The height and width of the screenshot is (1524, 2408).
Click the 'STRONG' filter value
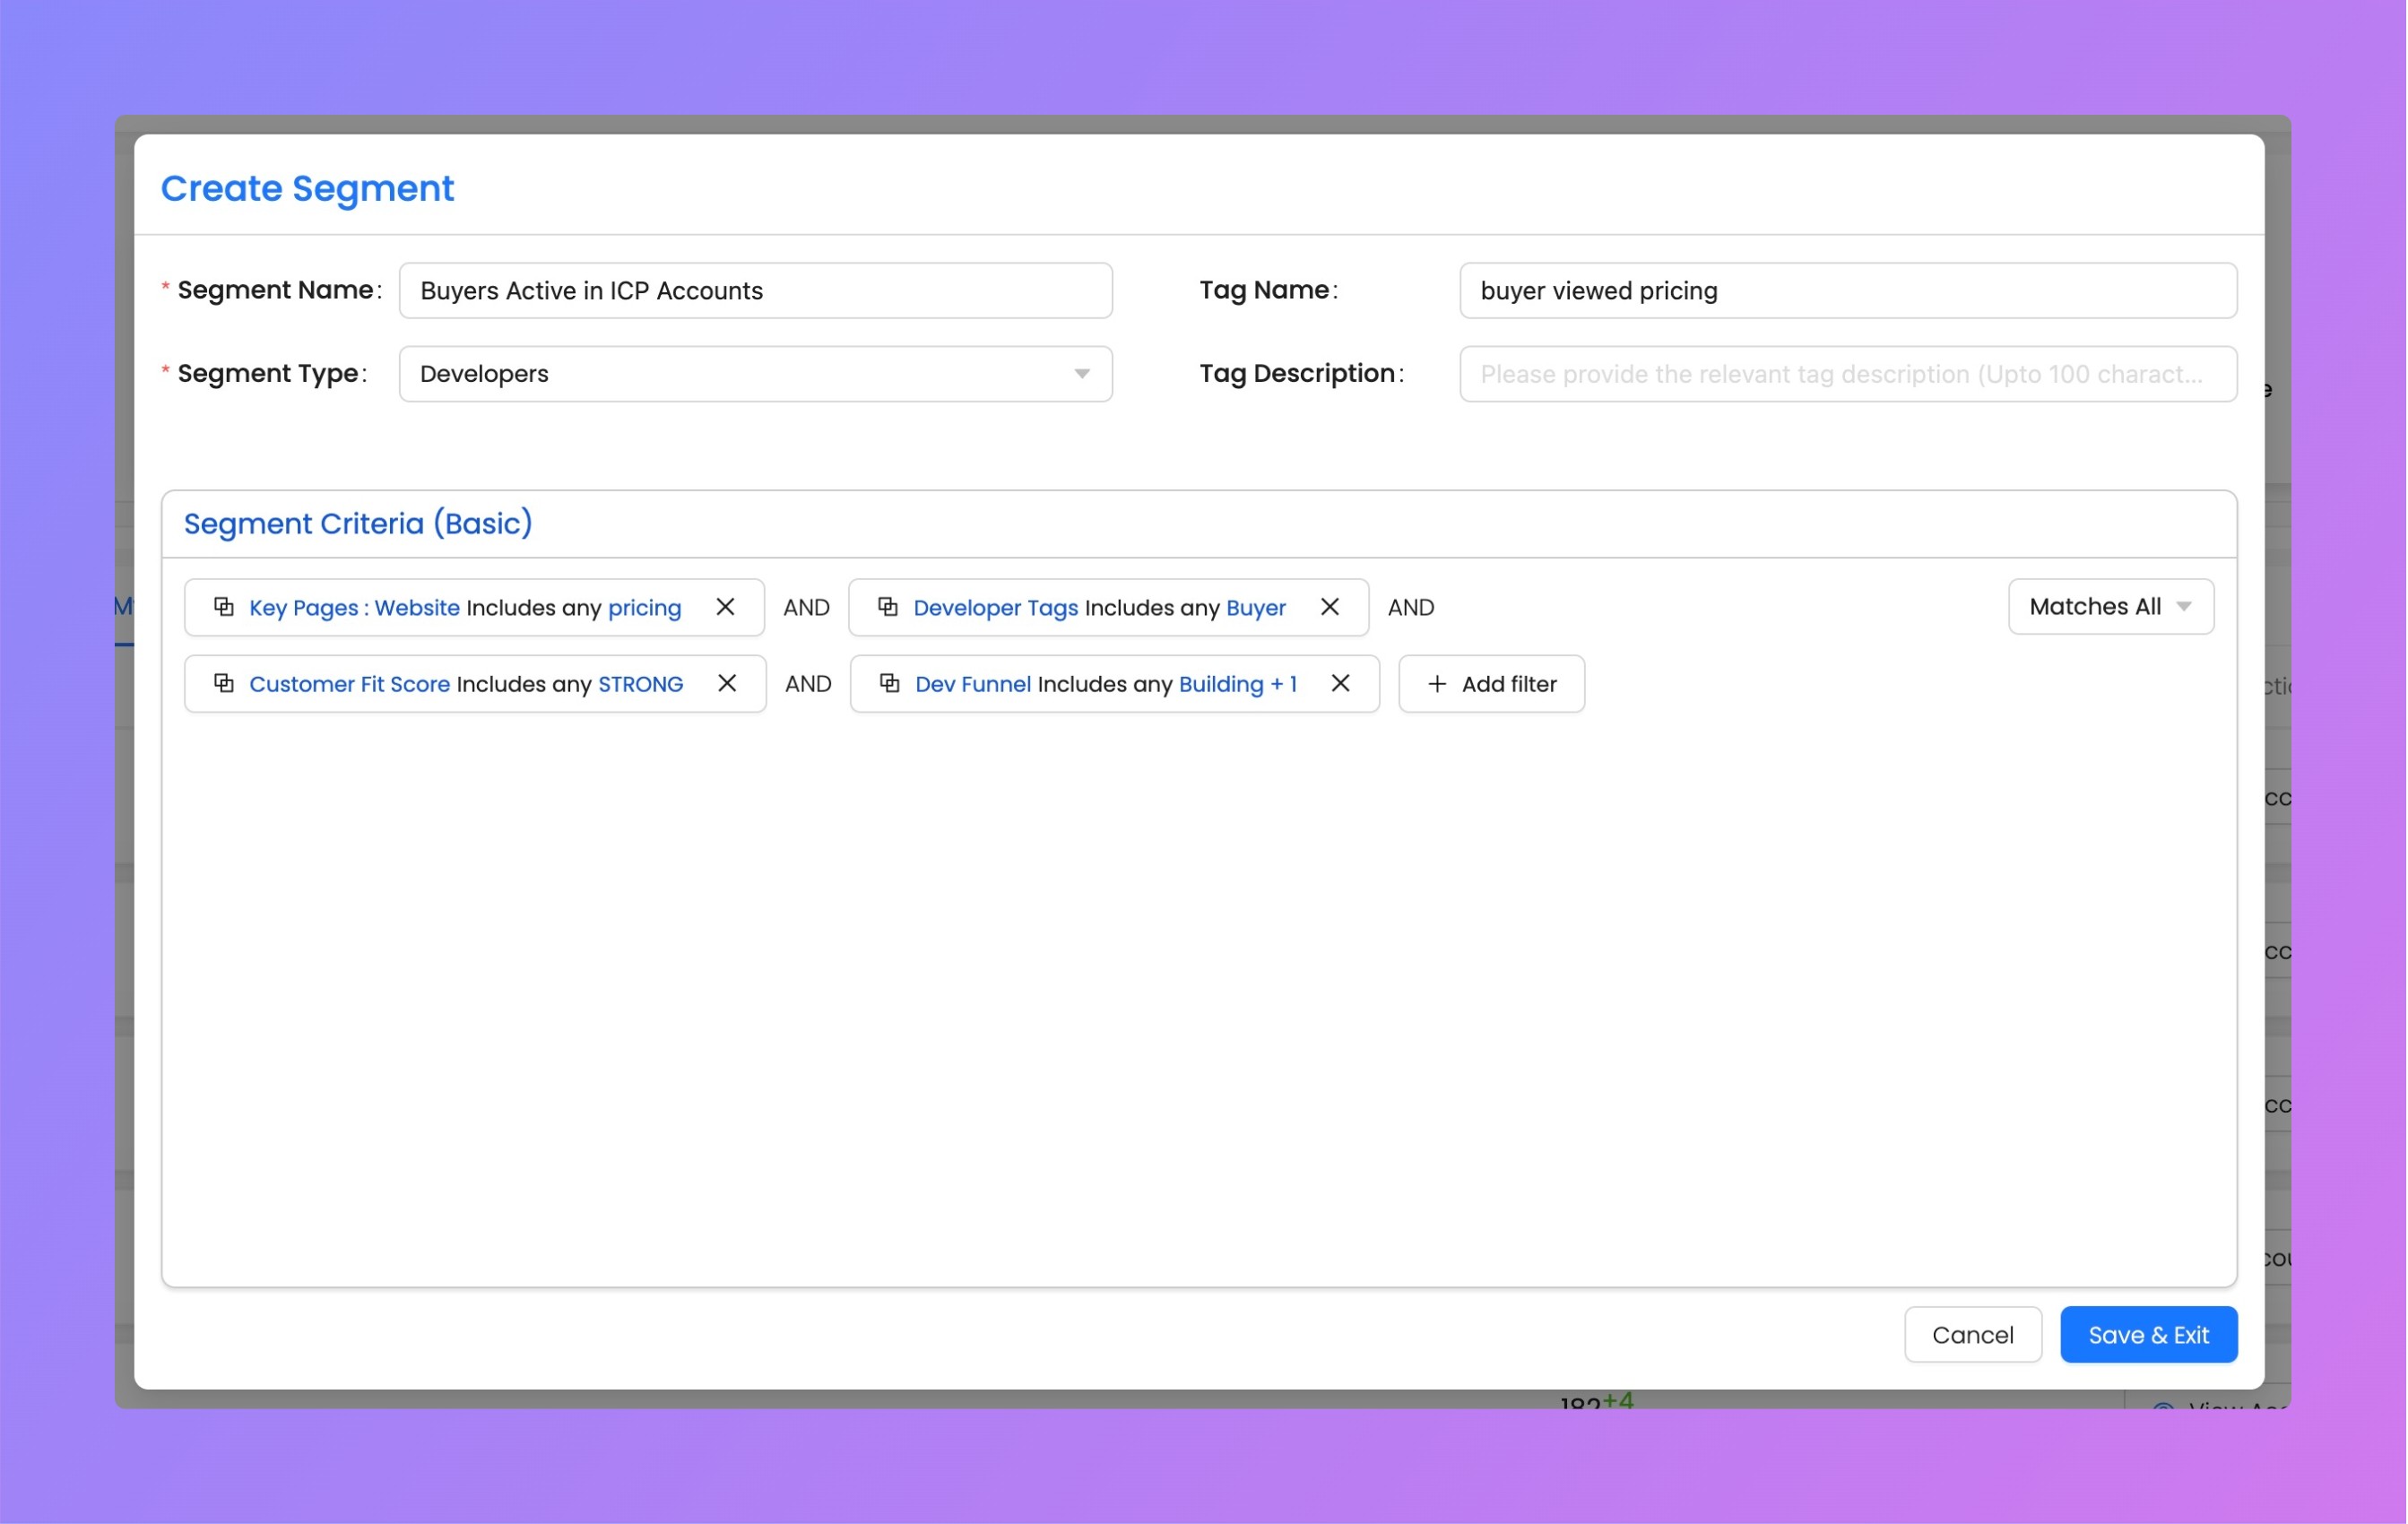click(x=640, y=684)
